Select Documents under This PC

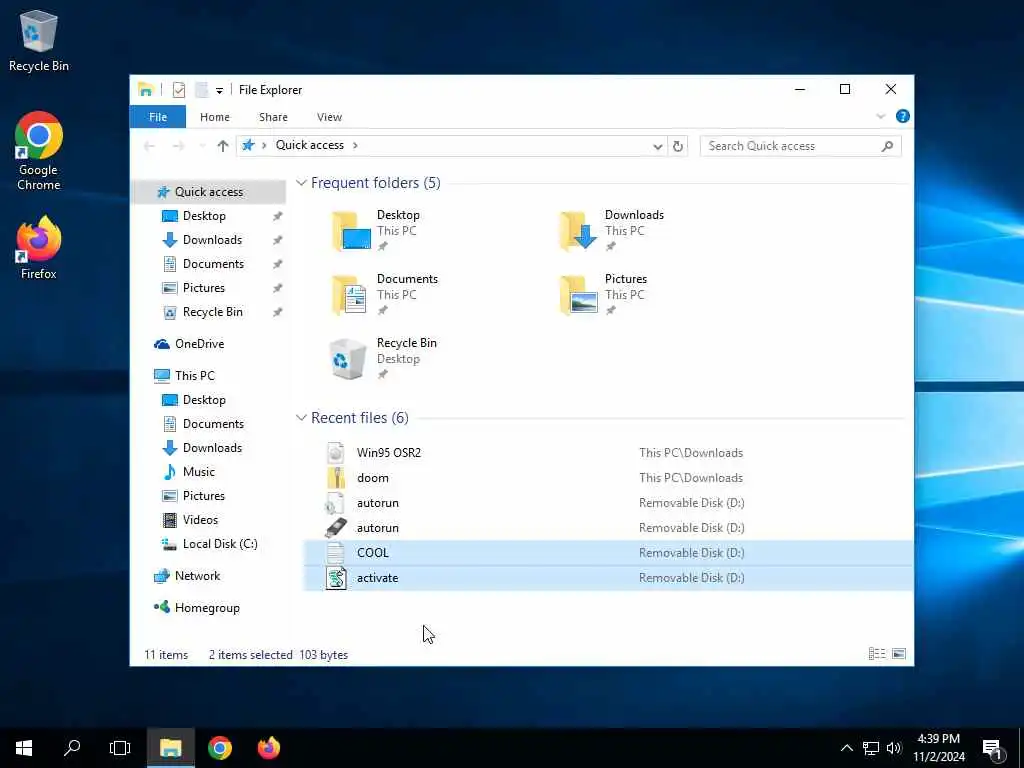click(213, 424)
